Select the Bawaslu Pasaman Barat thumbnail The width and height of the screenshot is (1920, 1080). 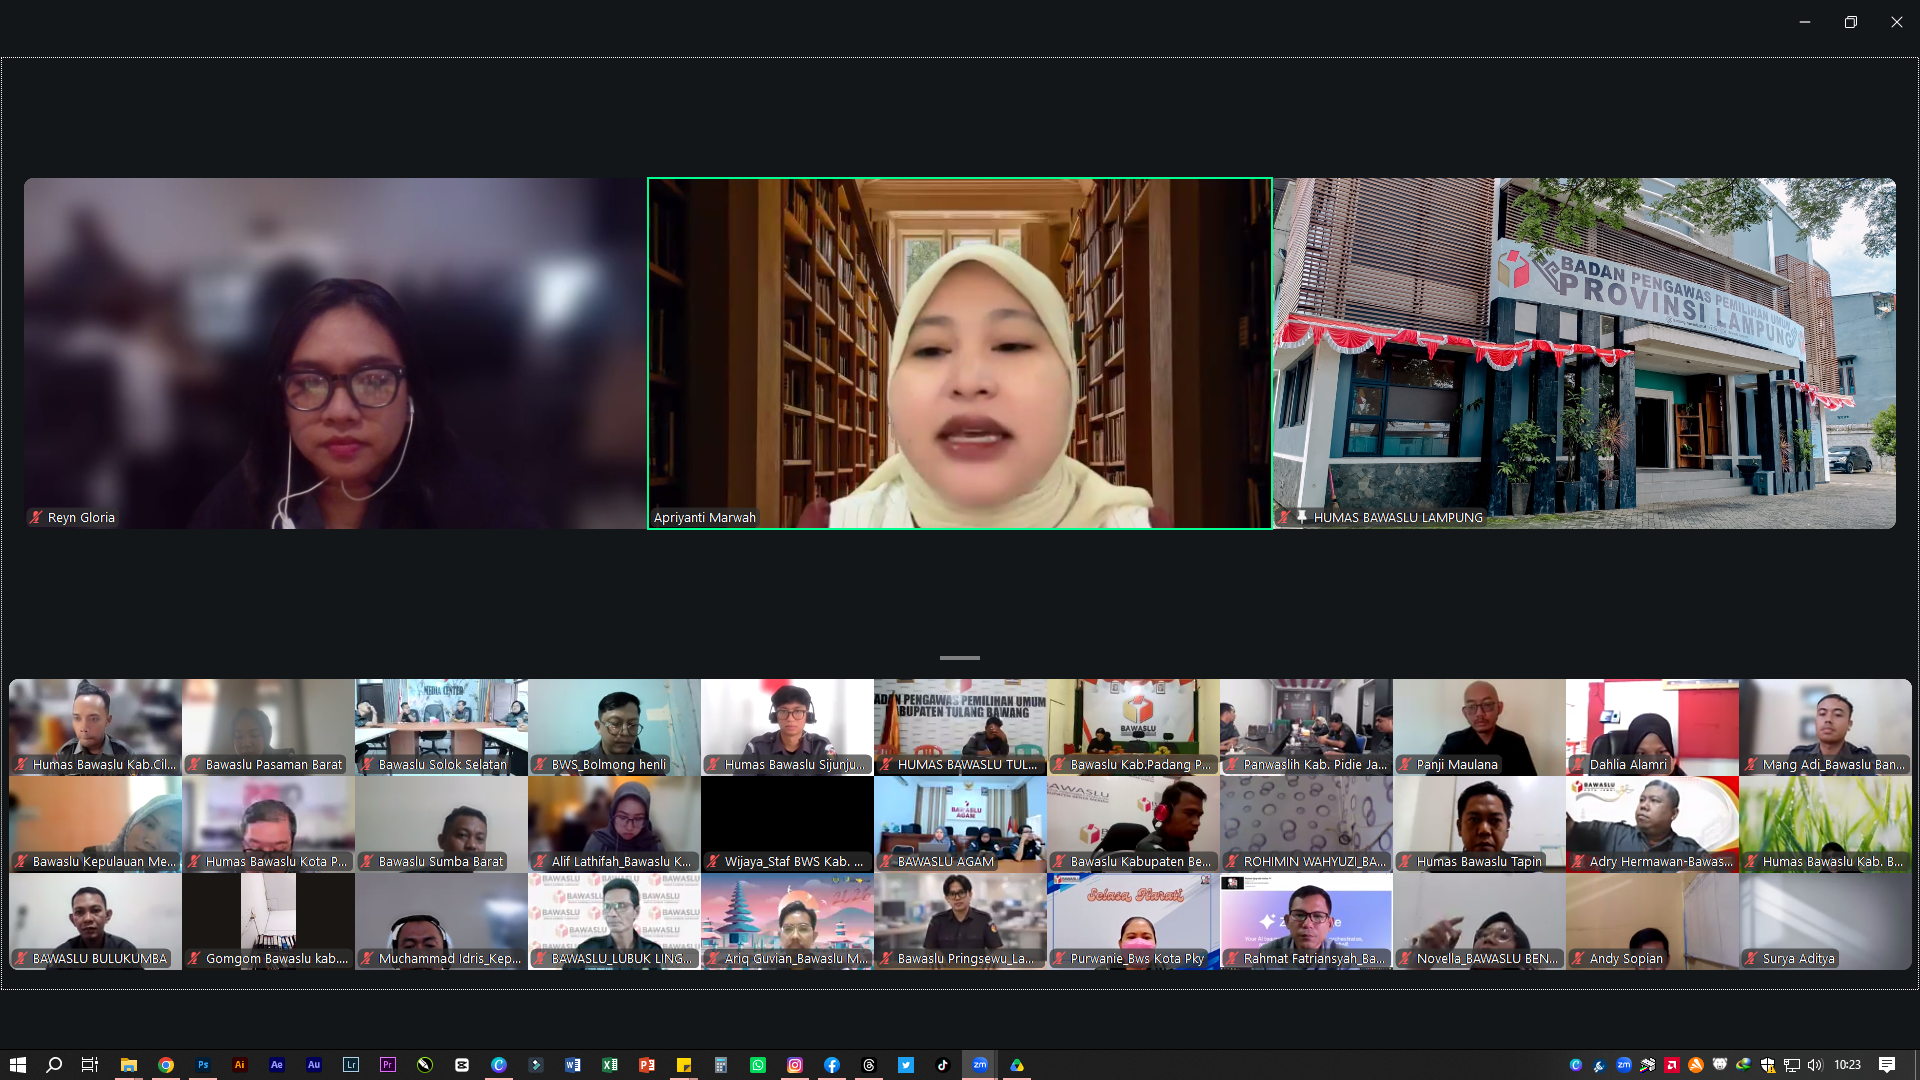(x=268, y=727)
